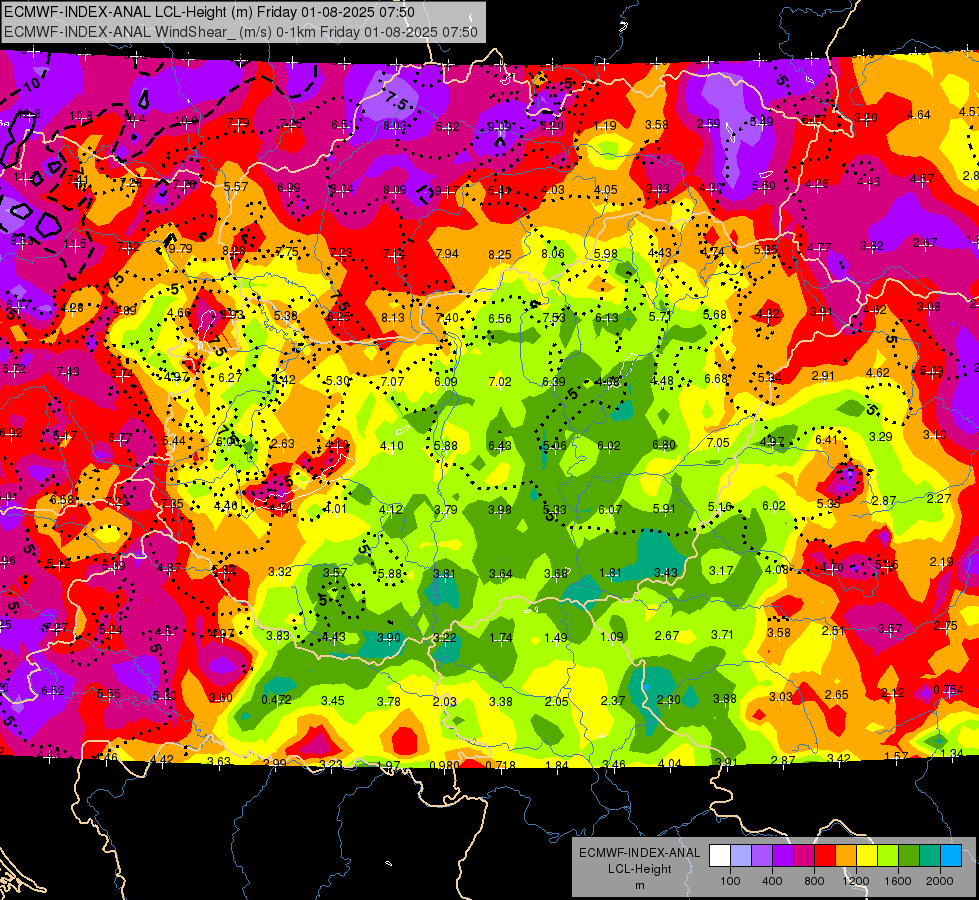The width and height of the screenshot is (979, 900).
Task: Click legend label 1600
Action: pyautogui.click(x=897, y=881)
